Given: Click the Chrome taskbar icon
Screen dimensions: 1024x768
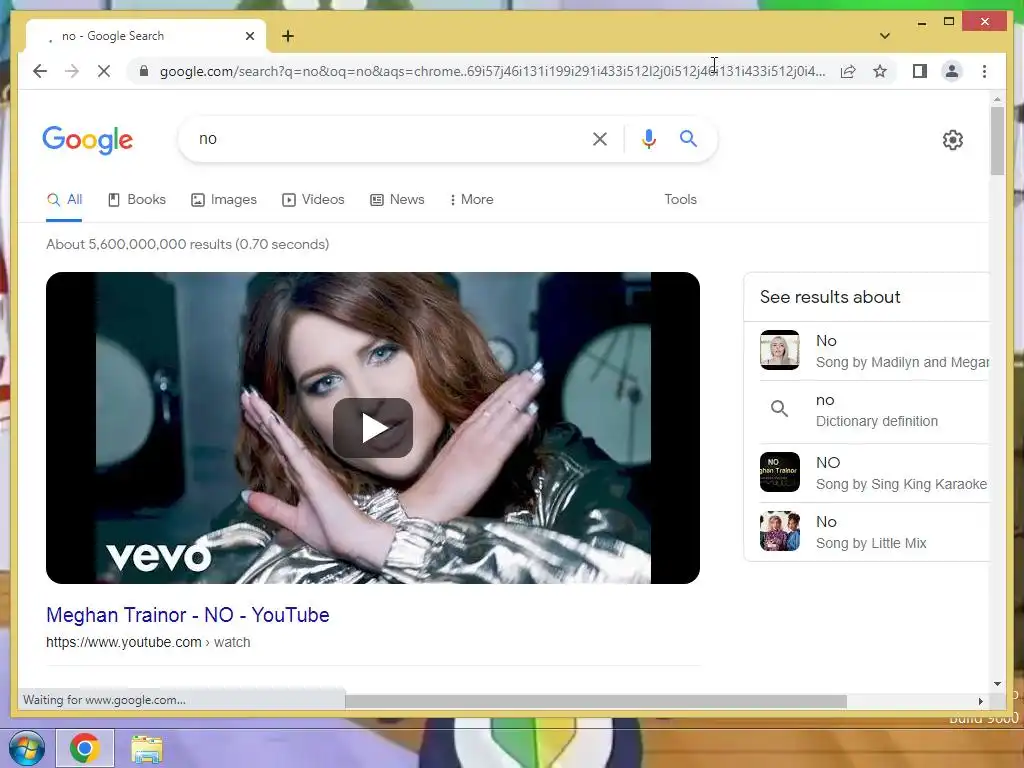Looking at the screenshot, I should 85,748.
